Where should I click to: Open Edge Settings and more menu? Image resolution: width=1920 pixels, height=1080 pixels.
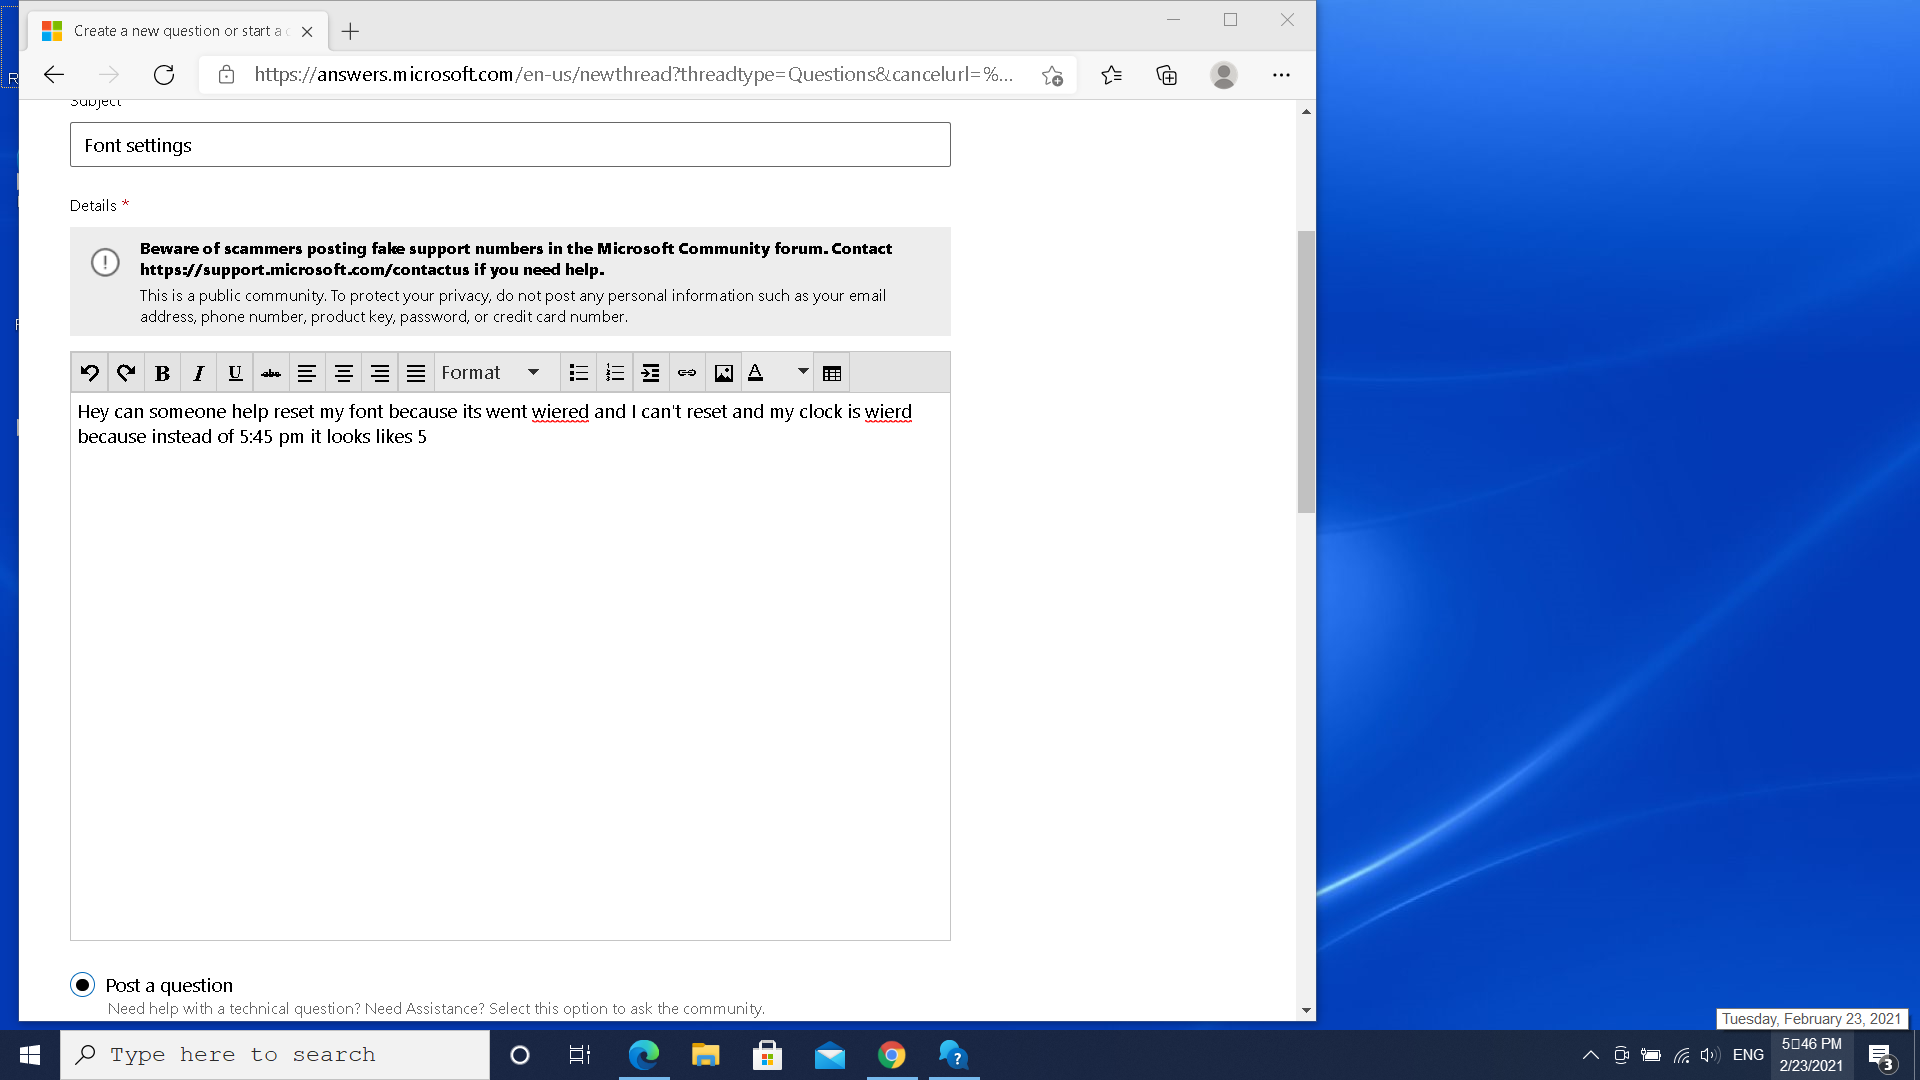[1281, 75]
